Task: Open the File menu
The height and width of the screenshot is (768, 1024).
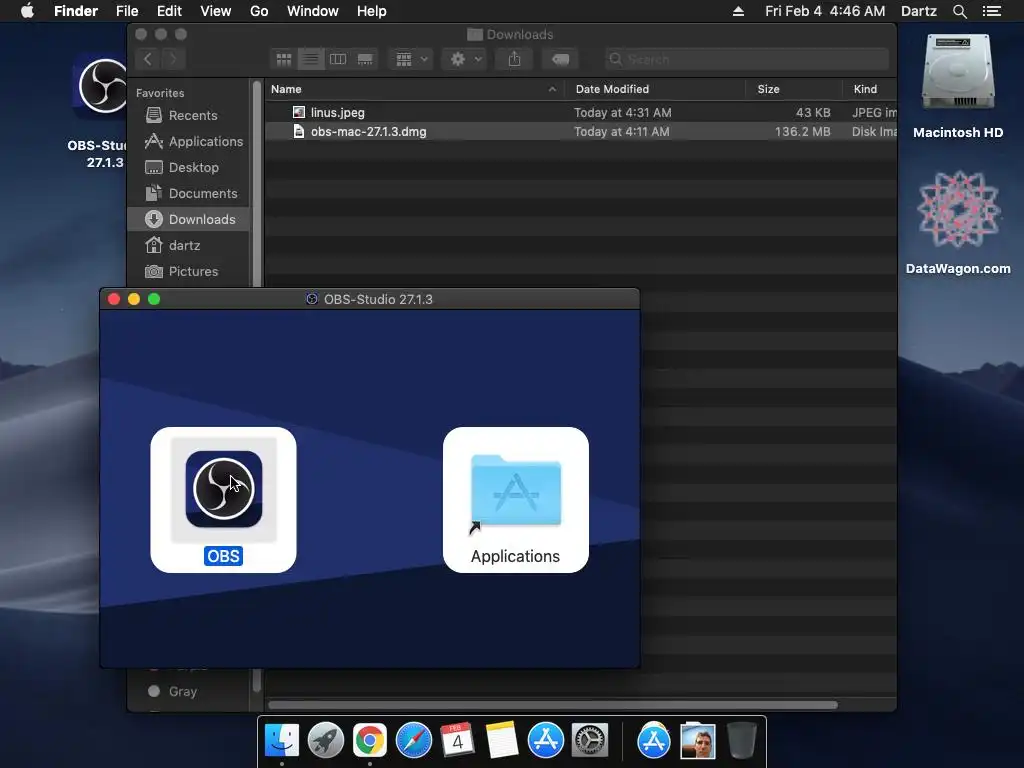Action: point(127,11)
